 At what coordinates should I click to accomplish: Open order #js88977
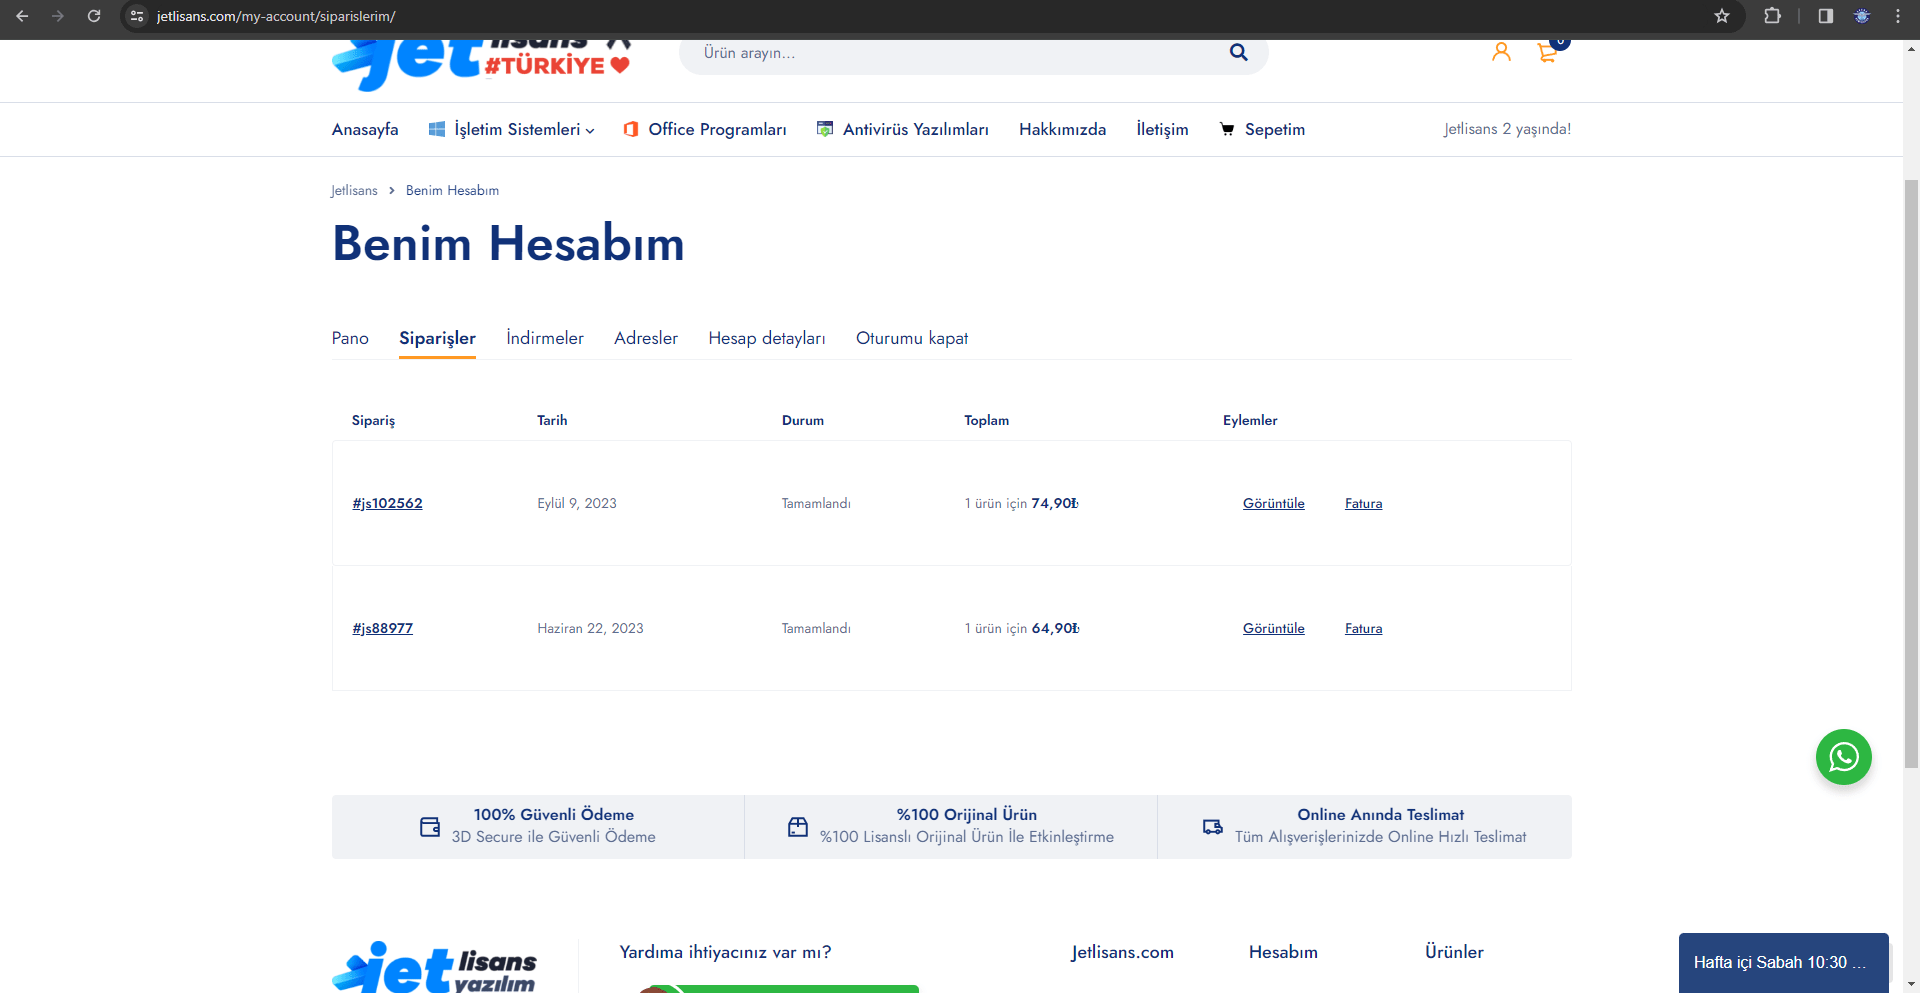tap(382, 628)
